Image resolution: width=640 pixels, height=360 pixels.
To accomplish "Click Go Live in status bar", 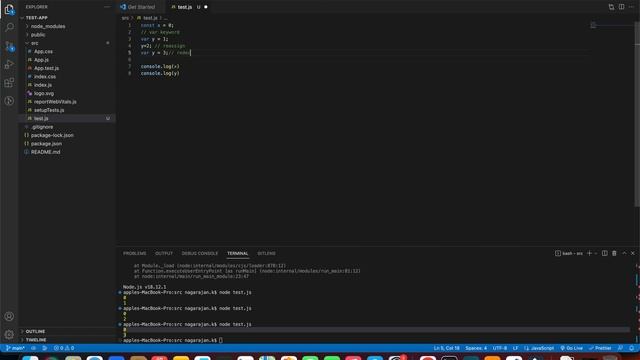I will [x=571, y=348].
